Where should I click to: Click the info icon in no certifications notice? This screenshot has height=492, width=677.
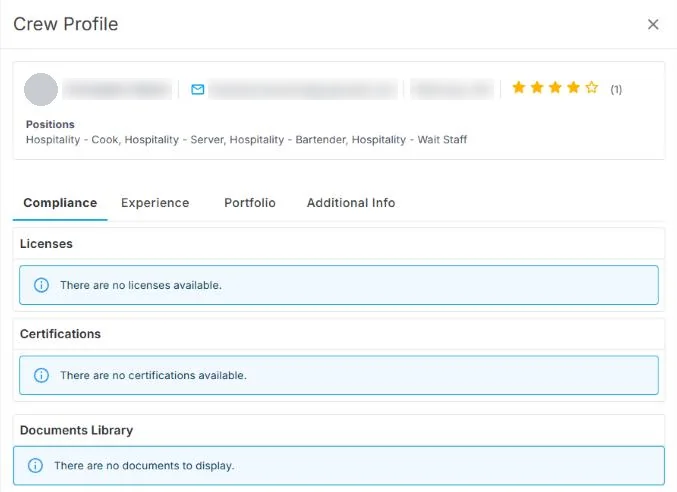(41, 375)
